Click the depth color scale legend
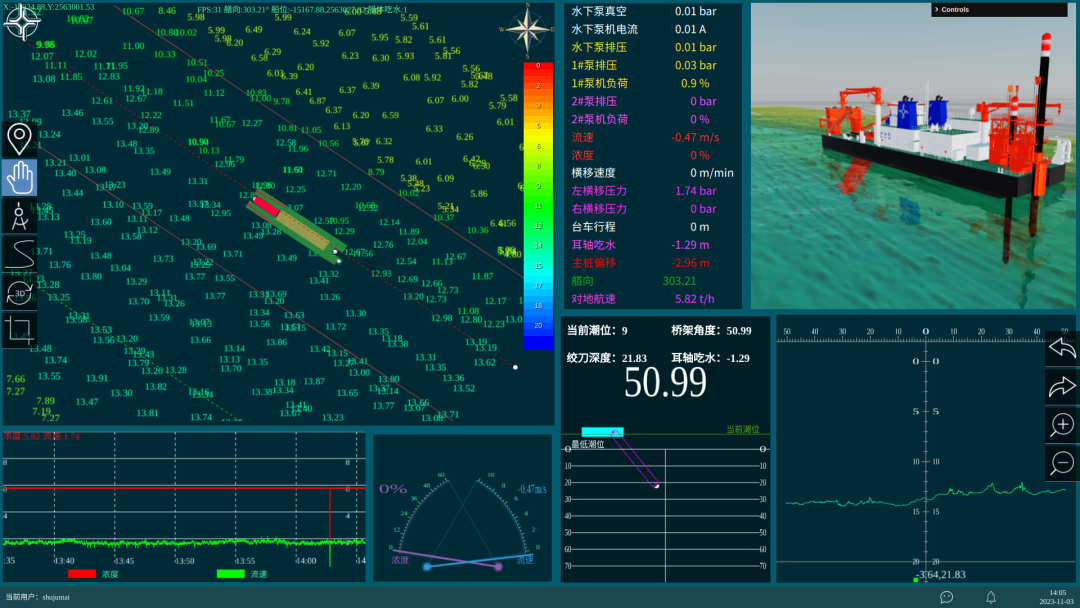 (x=538, y=205)
